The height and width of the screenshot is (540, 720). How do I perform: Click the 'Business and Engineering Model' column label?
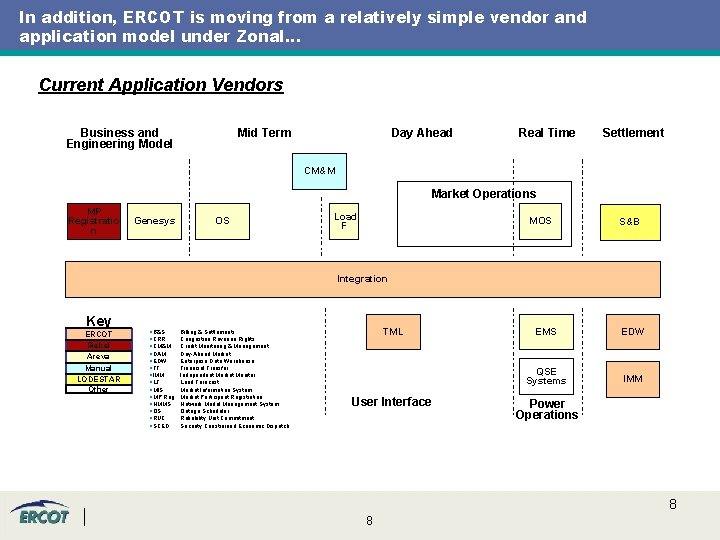point(119,138)
